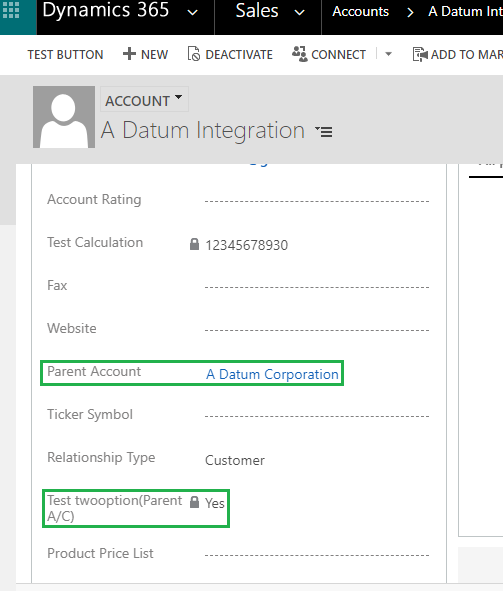Click the Relationship Type label

(x=101, y=457)
